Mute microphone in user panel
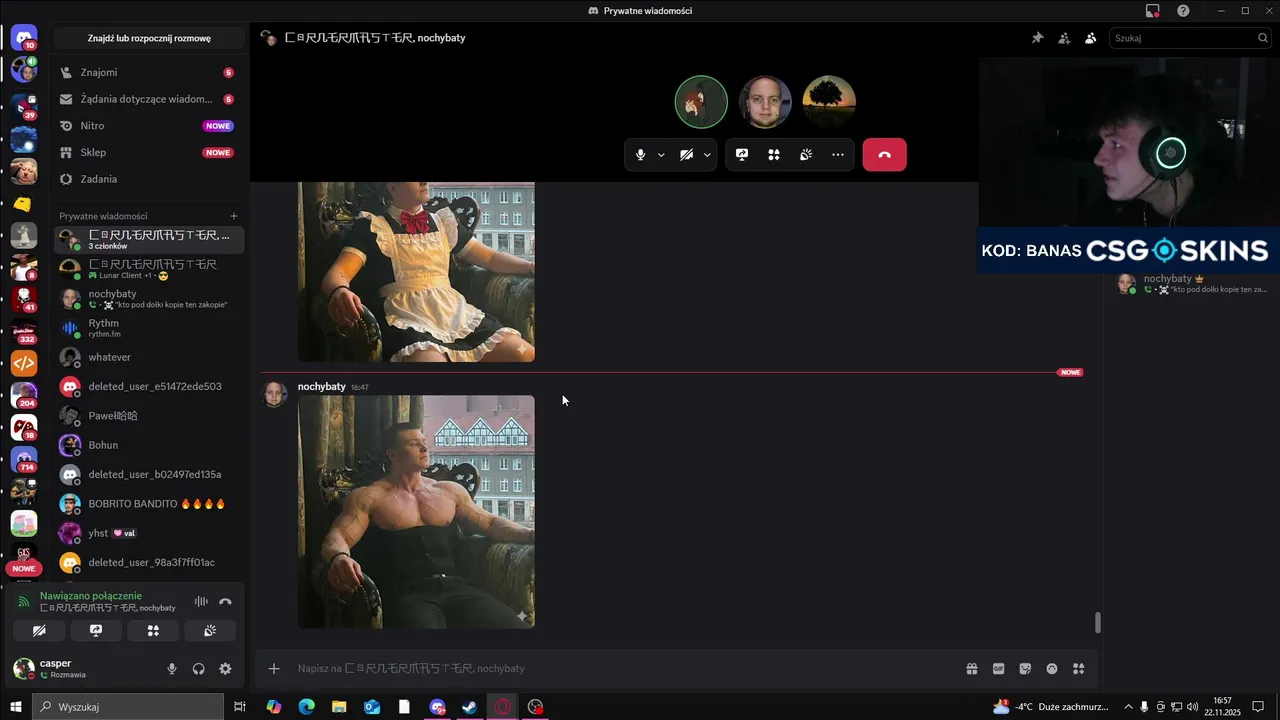 click(172, 669)
